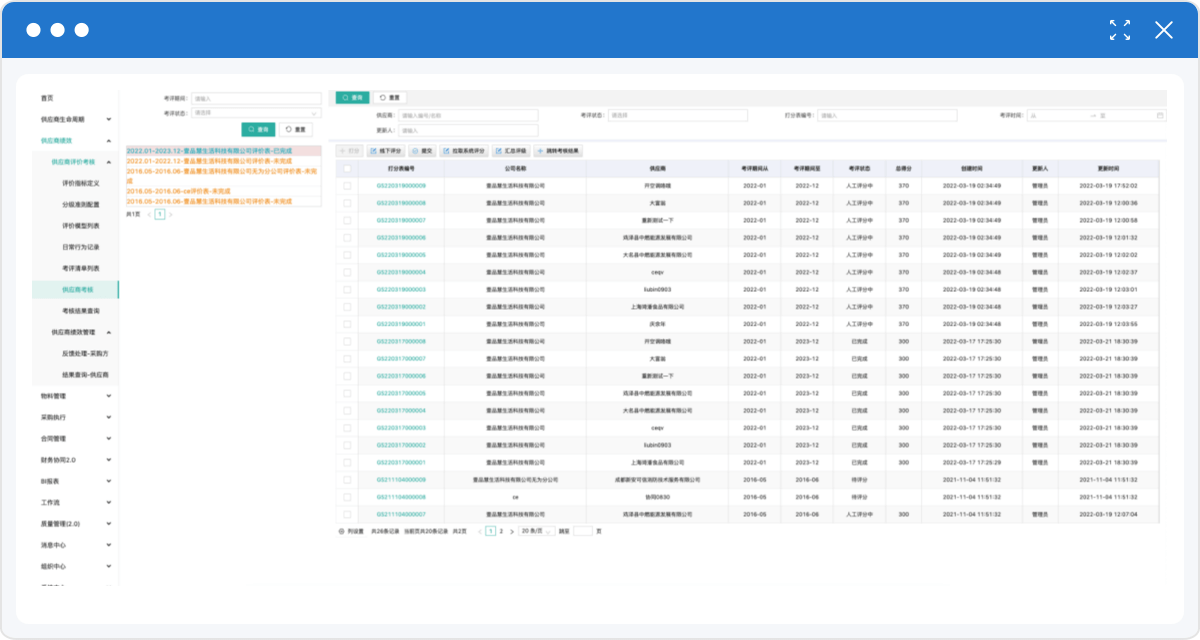Viewport: 1200px width, 640px height.
Task: Open scoring sheet GS220317000005 link
Action: coord(401,393)
